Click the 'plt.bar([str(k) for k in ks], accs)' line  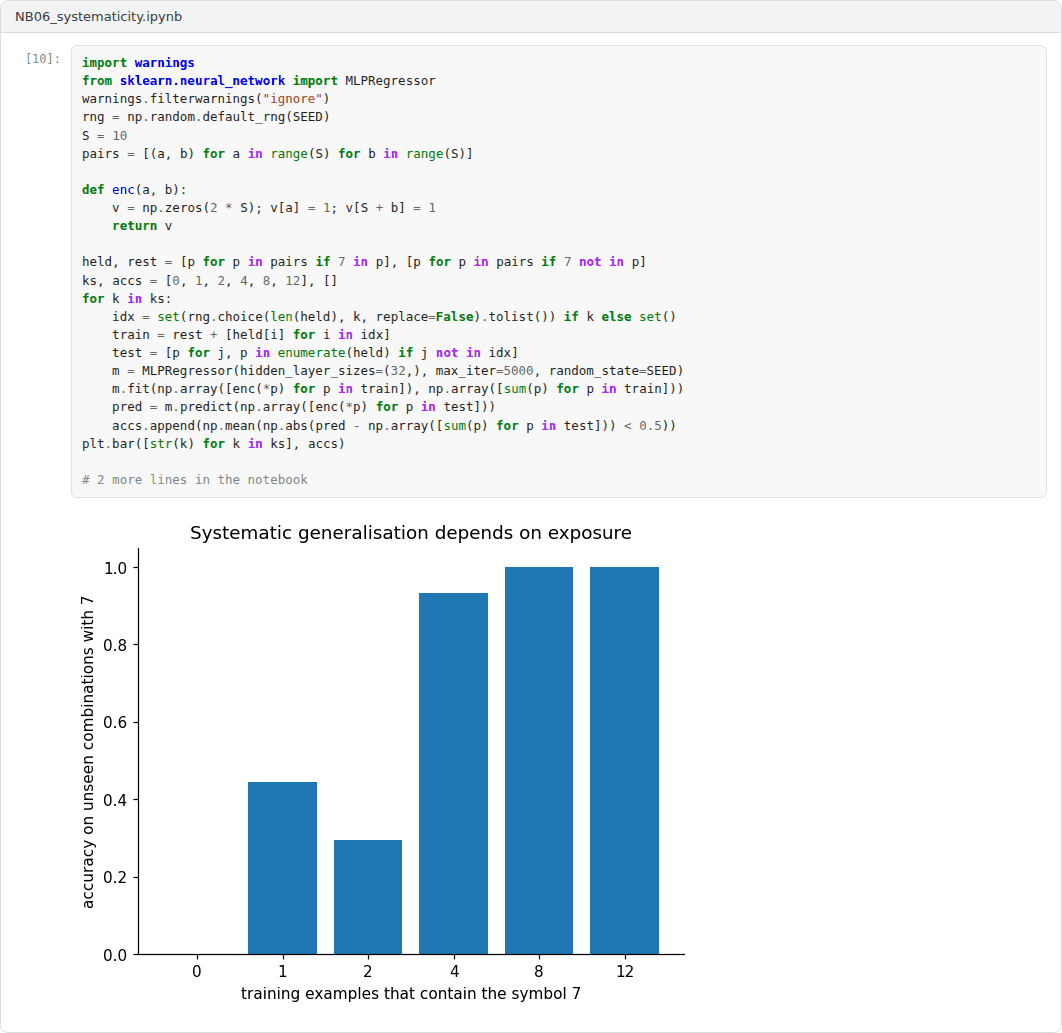point(213,444)
